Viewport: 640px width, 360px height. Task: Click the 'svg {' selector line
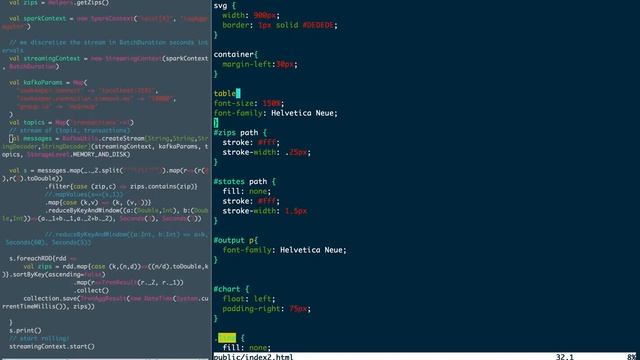(x=224, y=6)
